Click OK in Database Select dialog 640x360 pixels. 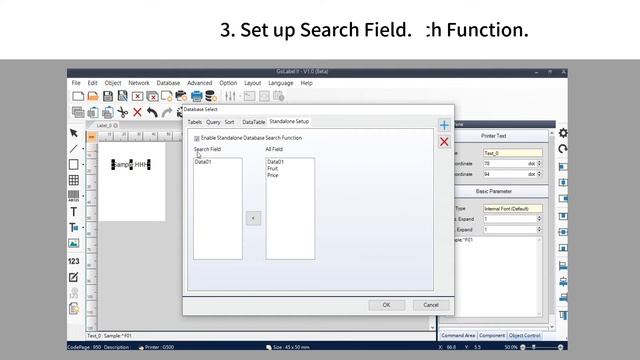coord(387,305)
